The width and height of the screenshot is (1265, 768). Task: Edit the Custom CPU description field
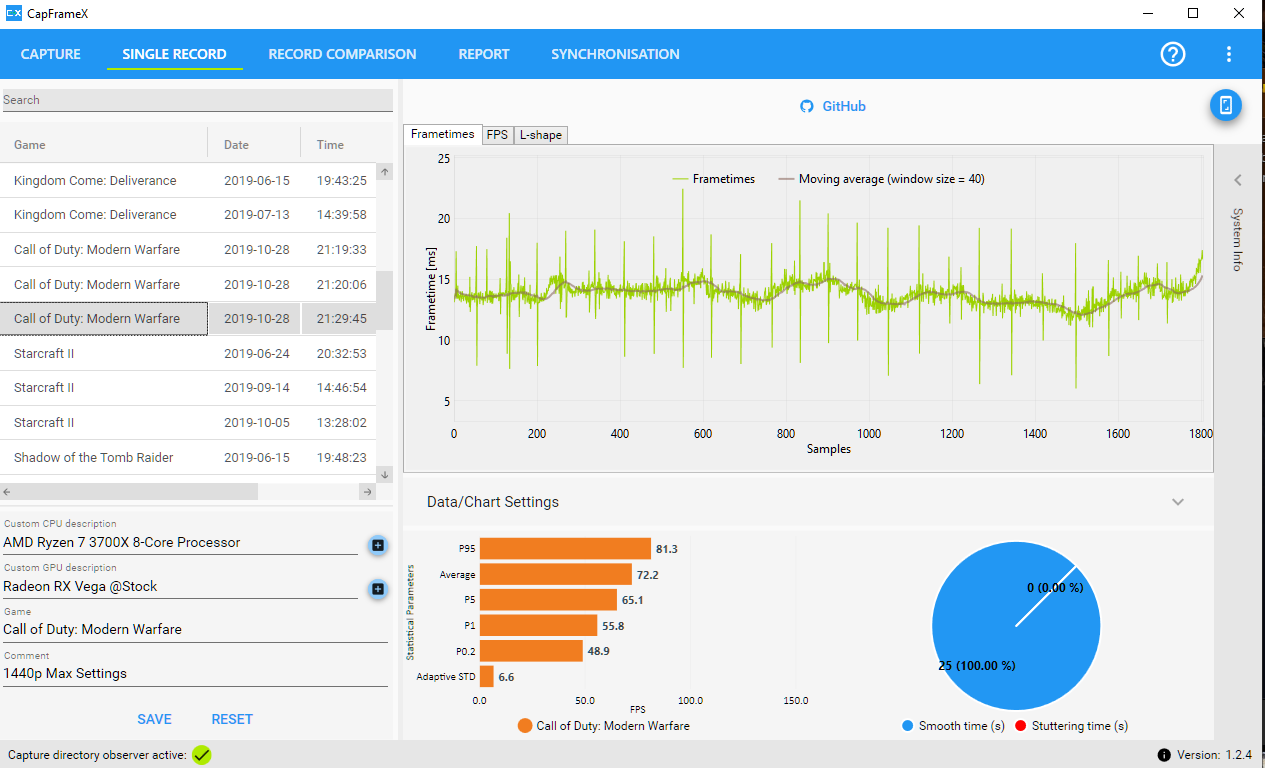180,543
